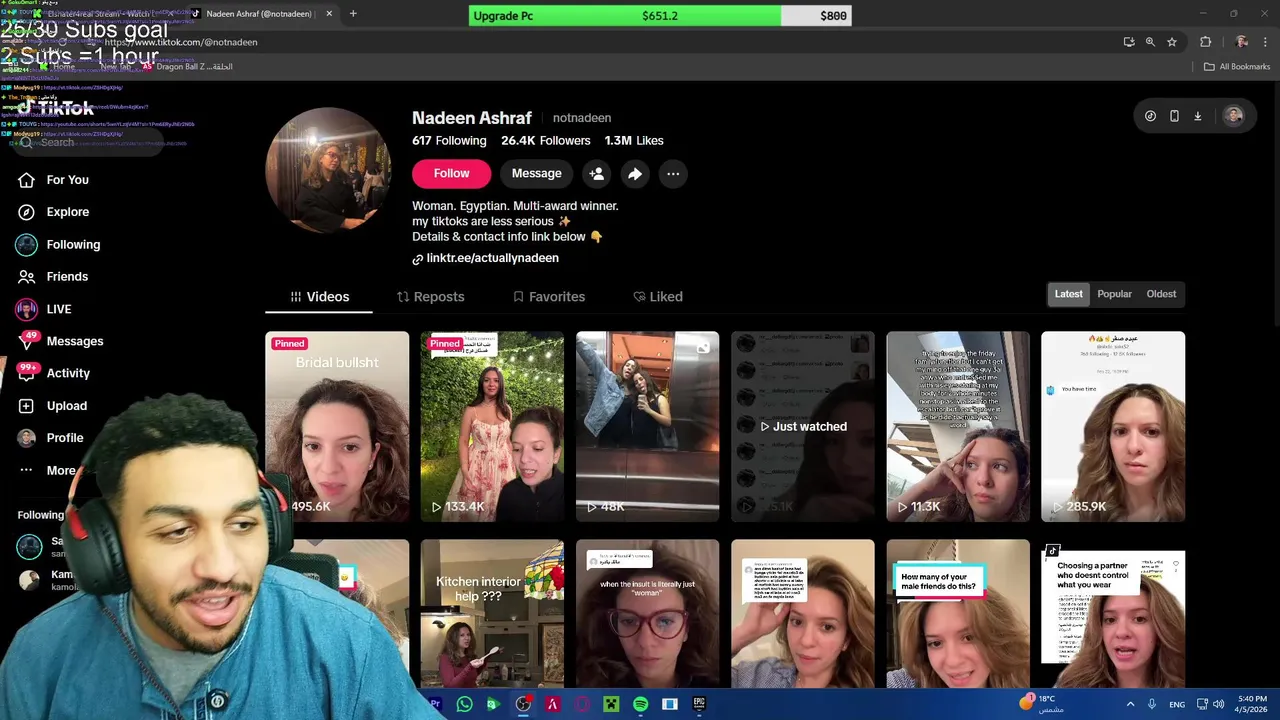
Task: Share Nadeen Ashraf's profile via arrow icon
Action: (635, 174)
